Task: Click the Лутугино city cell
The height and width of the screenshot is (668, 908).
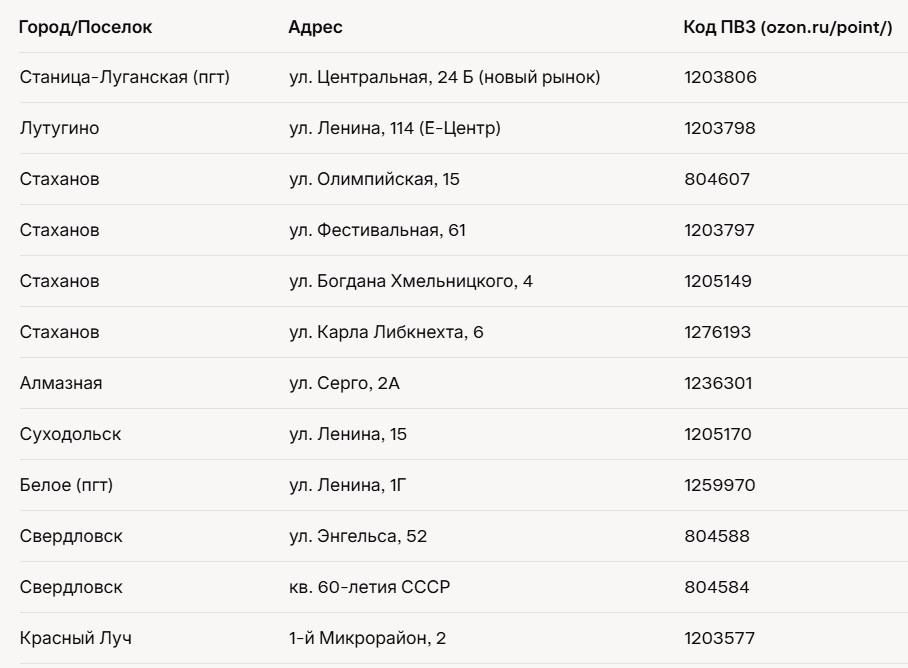Action: tap(59, 128)
